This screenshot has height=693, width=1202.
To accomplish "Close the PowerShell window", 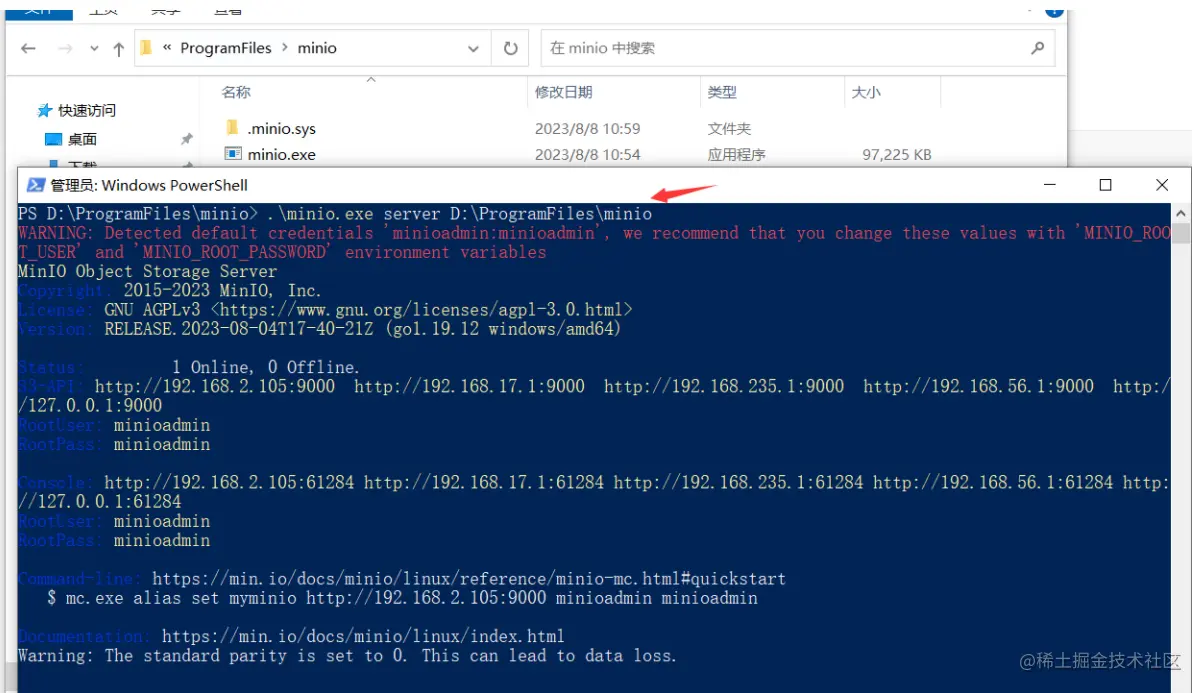I will [x=1162, y=185].
